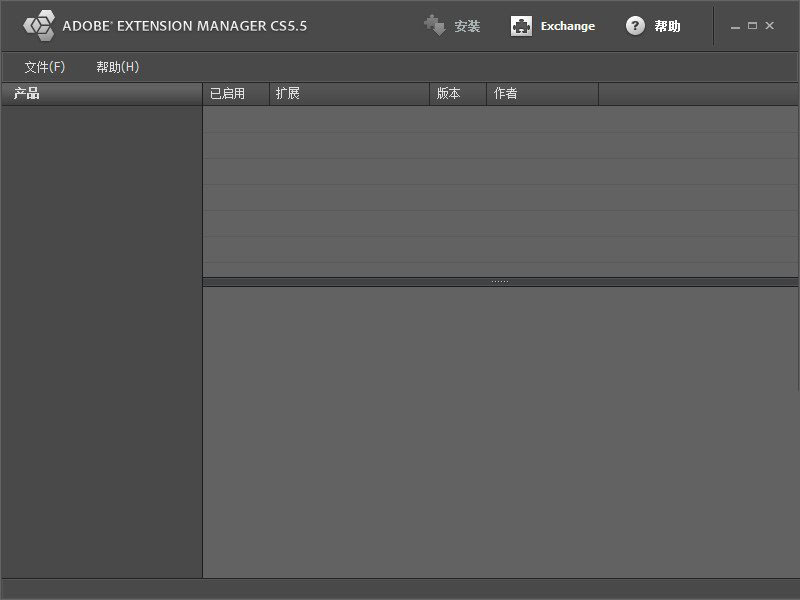
Task: Click the Adobe Extension Manager logo icon
Action: [39, 26]
